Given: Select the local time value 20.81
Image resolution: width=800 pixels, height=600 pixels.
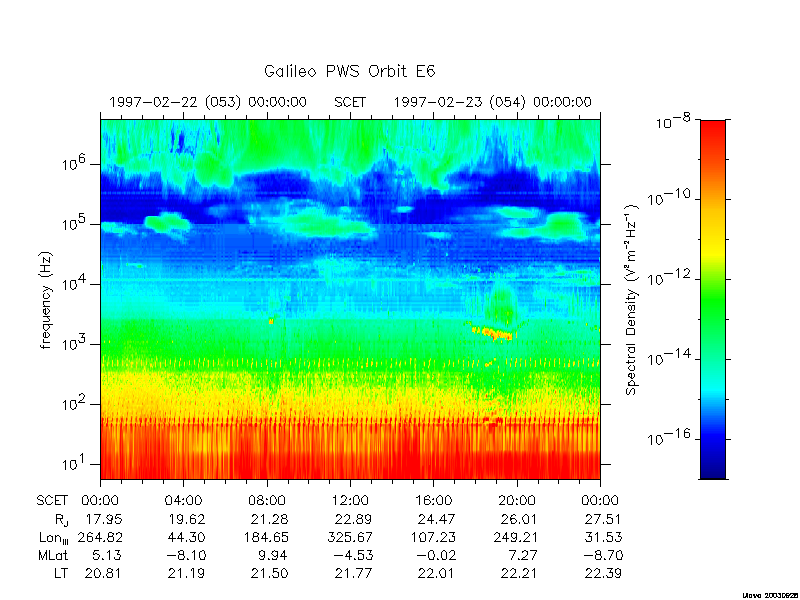Looking at the screenshot, I should [x=103, y=573].
